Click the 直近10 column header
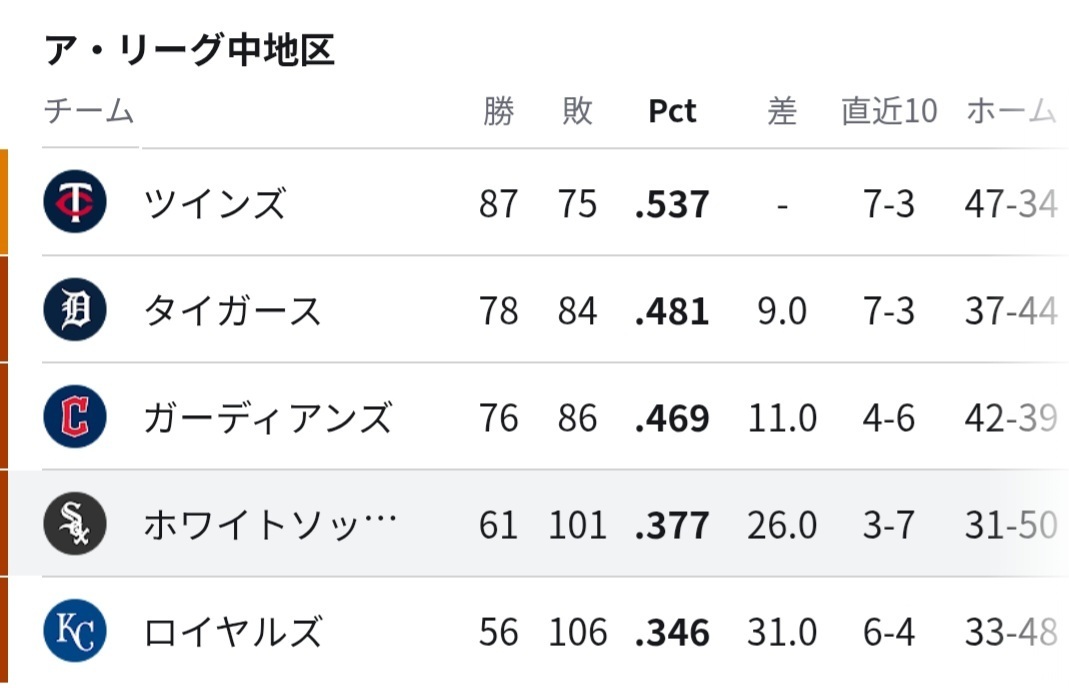Image resolution: width=1069 pixels, height=688 pixels. (x=889, y=110)
